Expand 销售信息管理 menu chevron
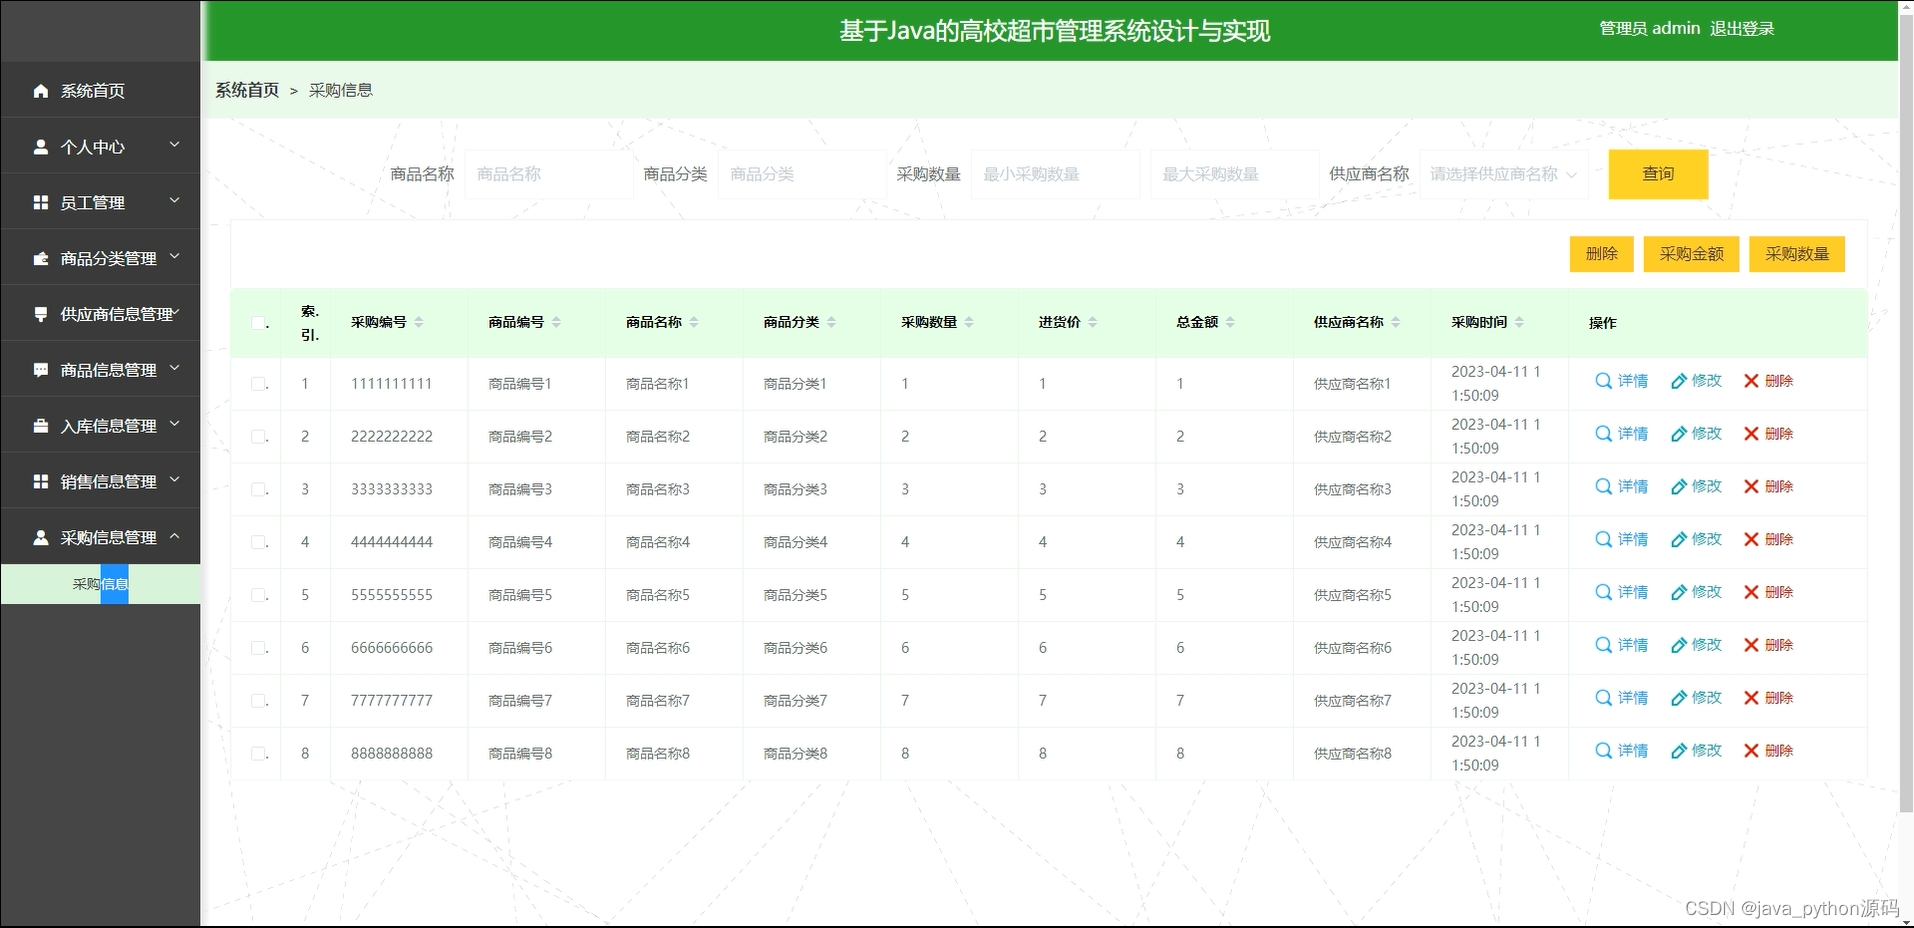This screenshot has height=928, width=1914. coord(175,480)
